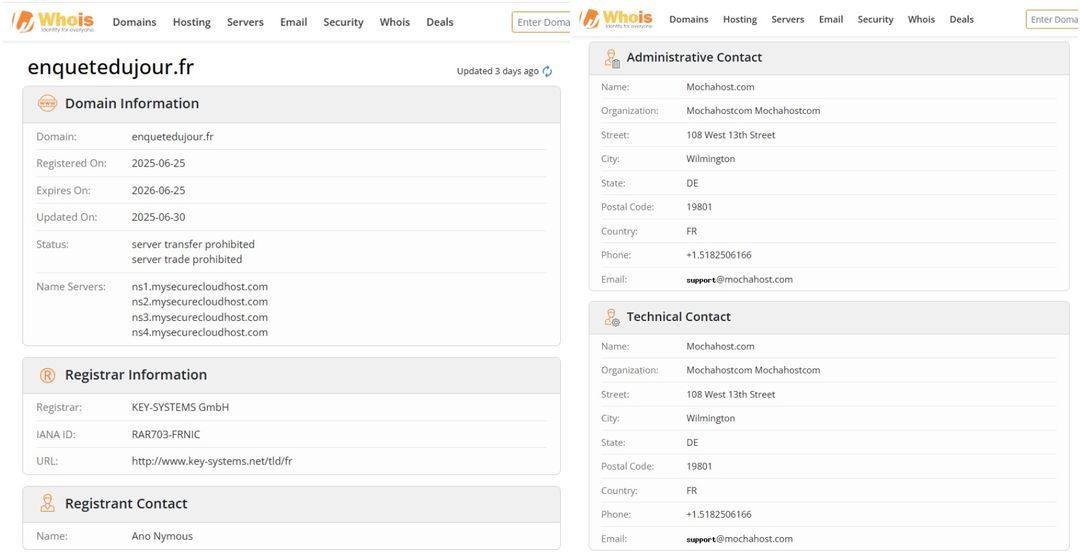Open Deals in the right navigation bar
The image size is (1080, 557).
coord(962,19)
